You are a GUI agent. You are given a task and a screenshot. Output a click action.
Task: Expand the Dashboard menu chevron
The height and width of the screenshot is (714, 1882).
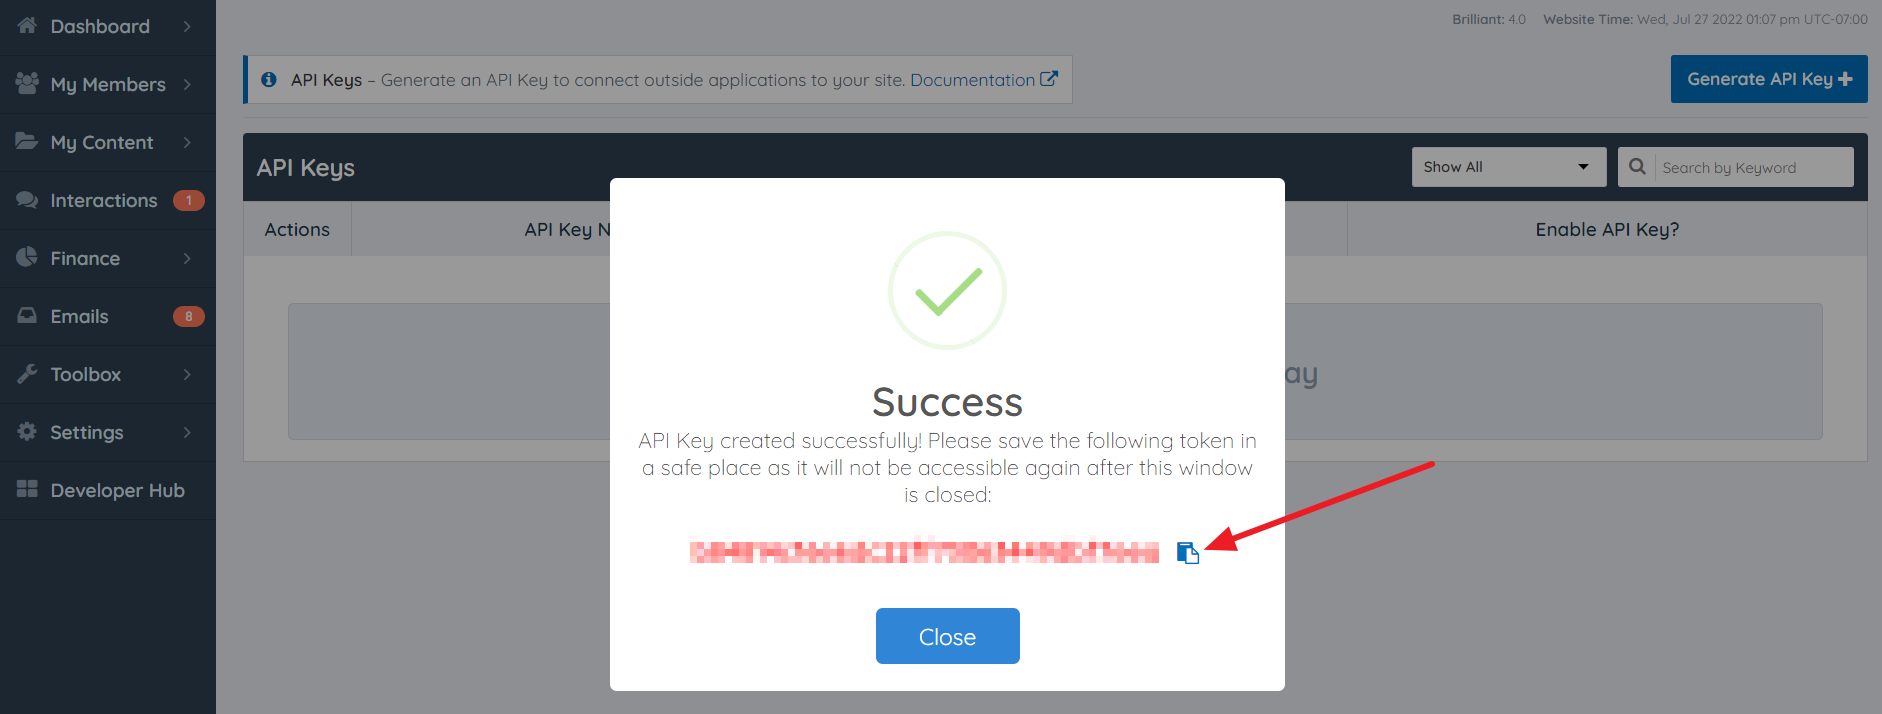tap(187, 26)
